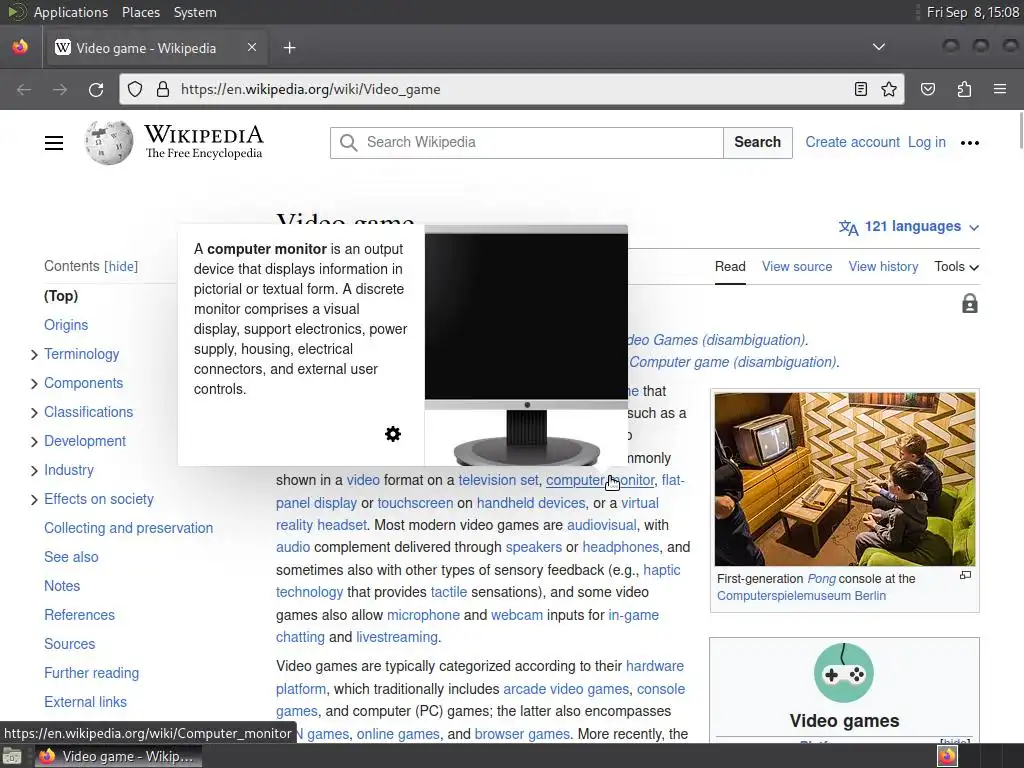This screenshot has height=768, width=1024.
Task: Open the 121 languages dropdown
Action: point(909,227)
